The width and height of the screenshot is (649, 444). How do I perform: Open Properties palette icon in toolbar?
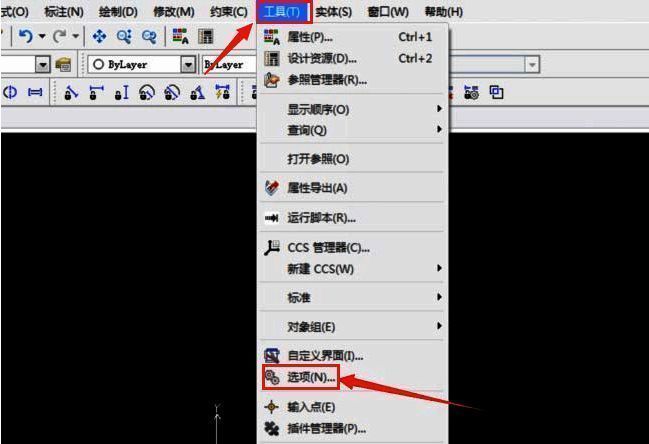[180, 36]
